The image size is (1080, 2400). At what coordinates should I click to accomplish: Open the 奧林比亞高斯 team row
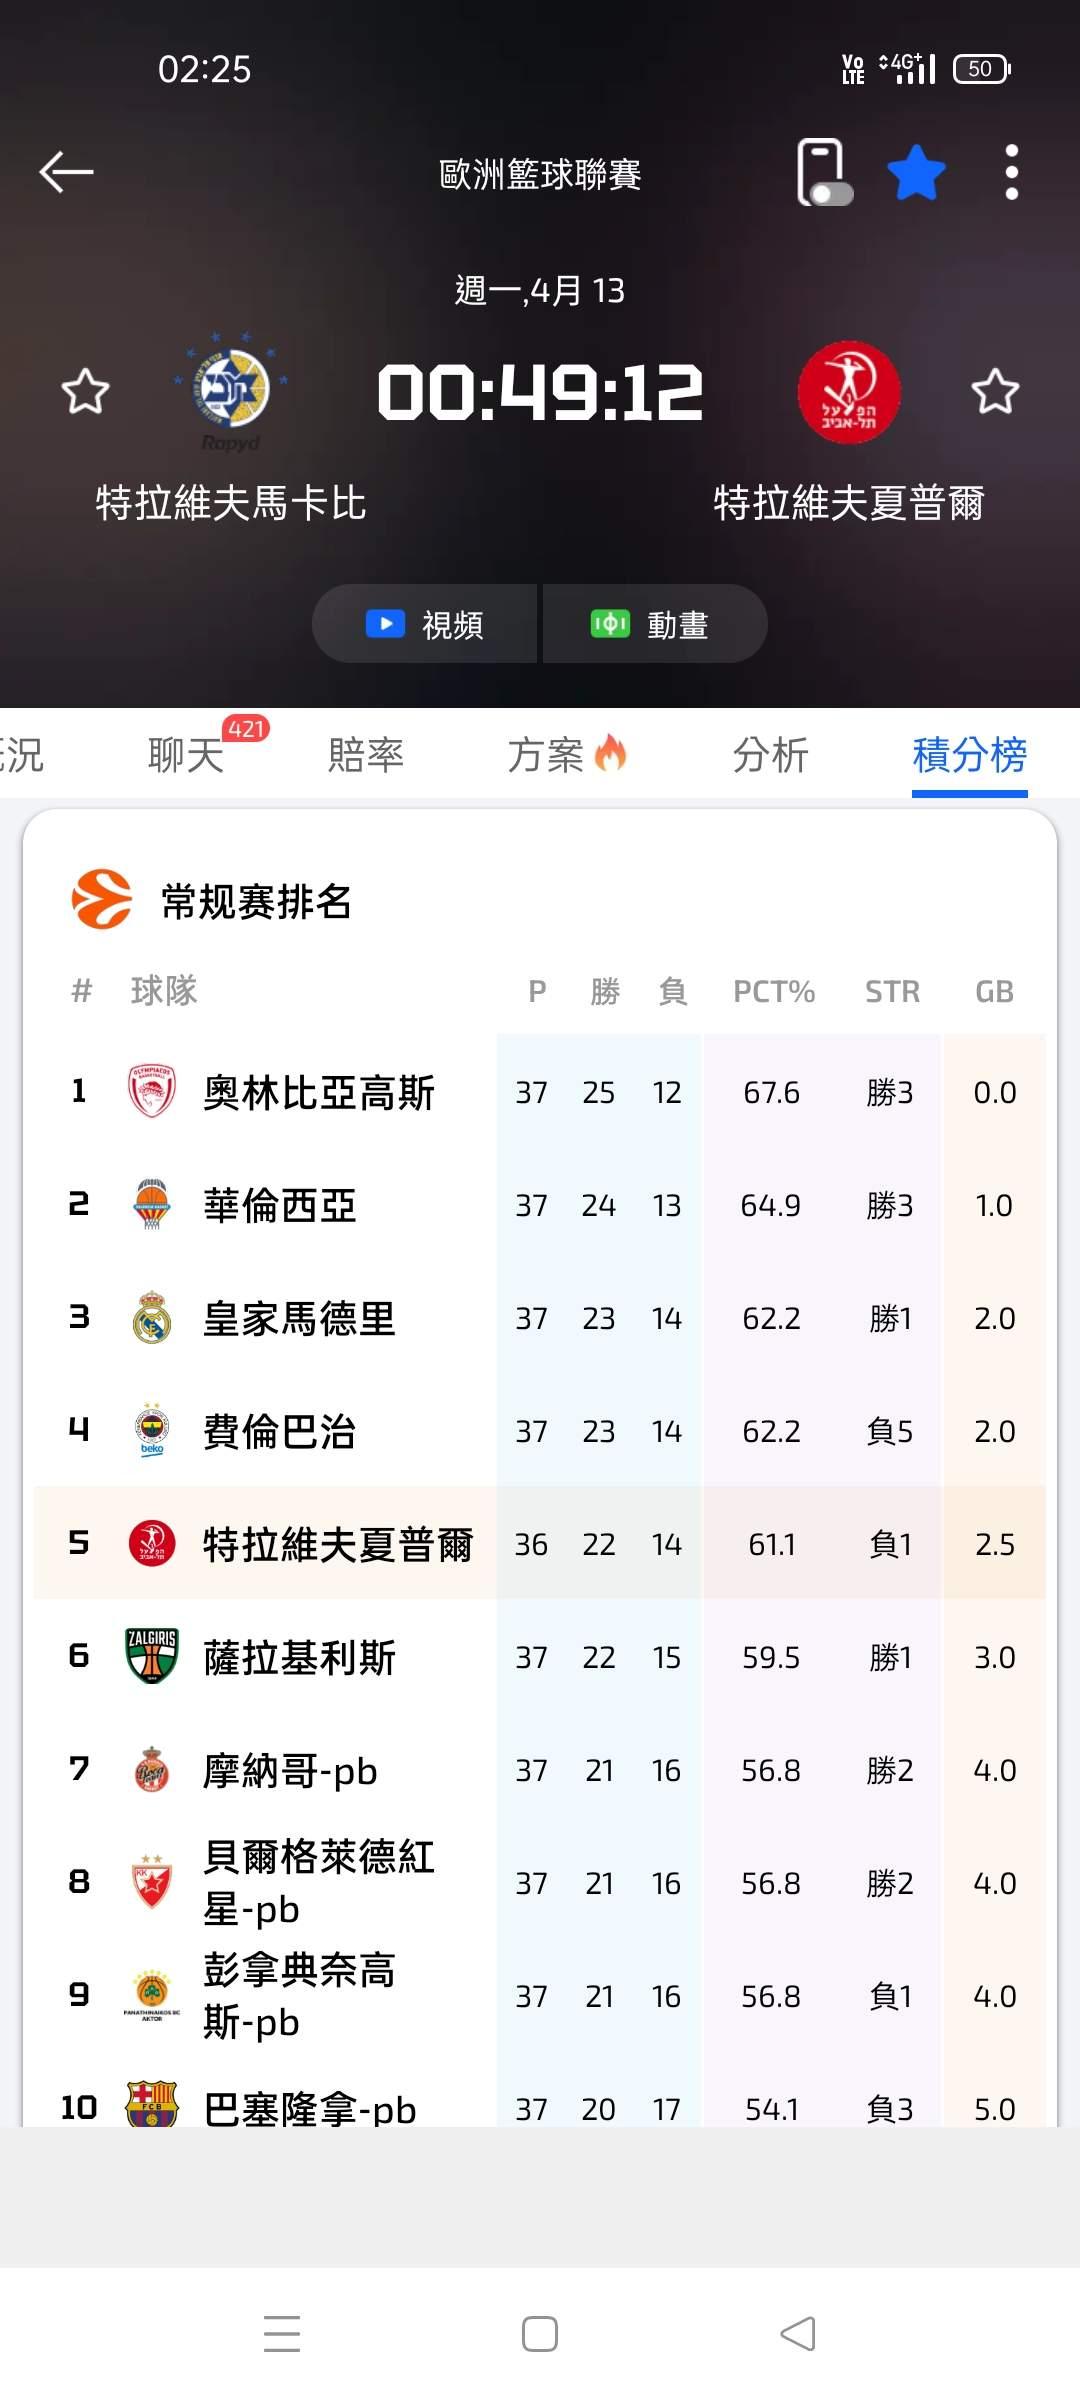click(x=318, y=1092)
